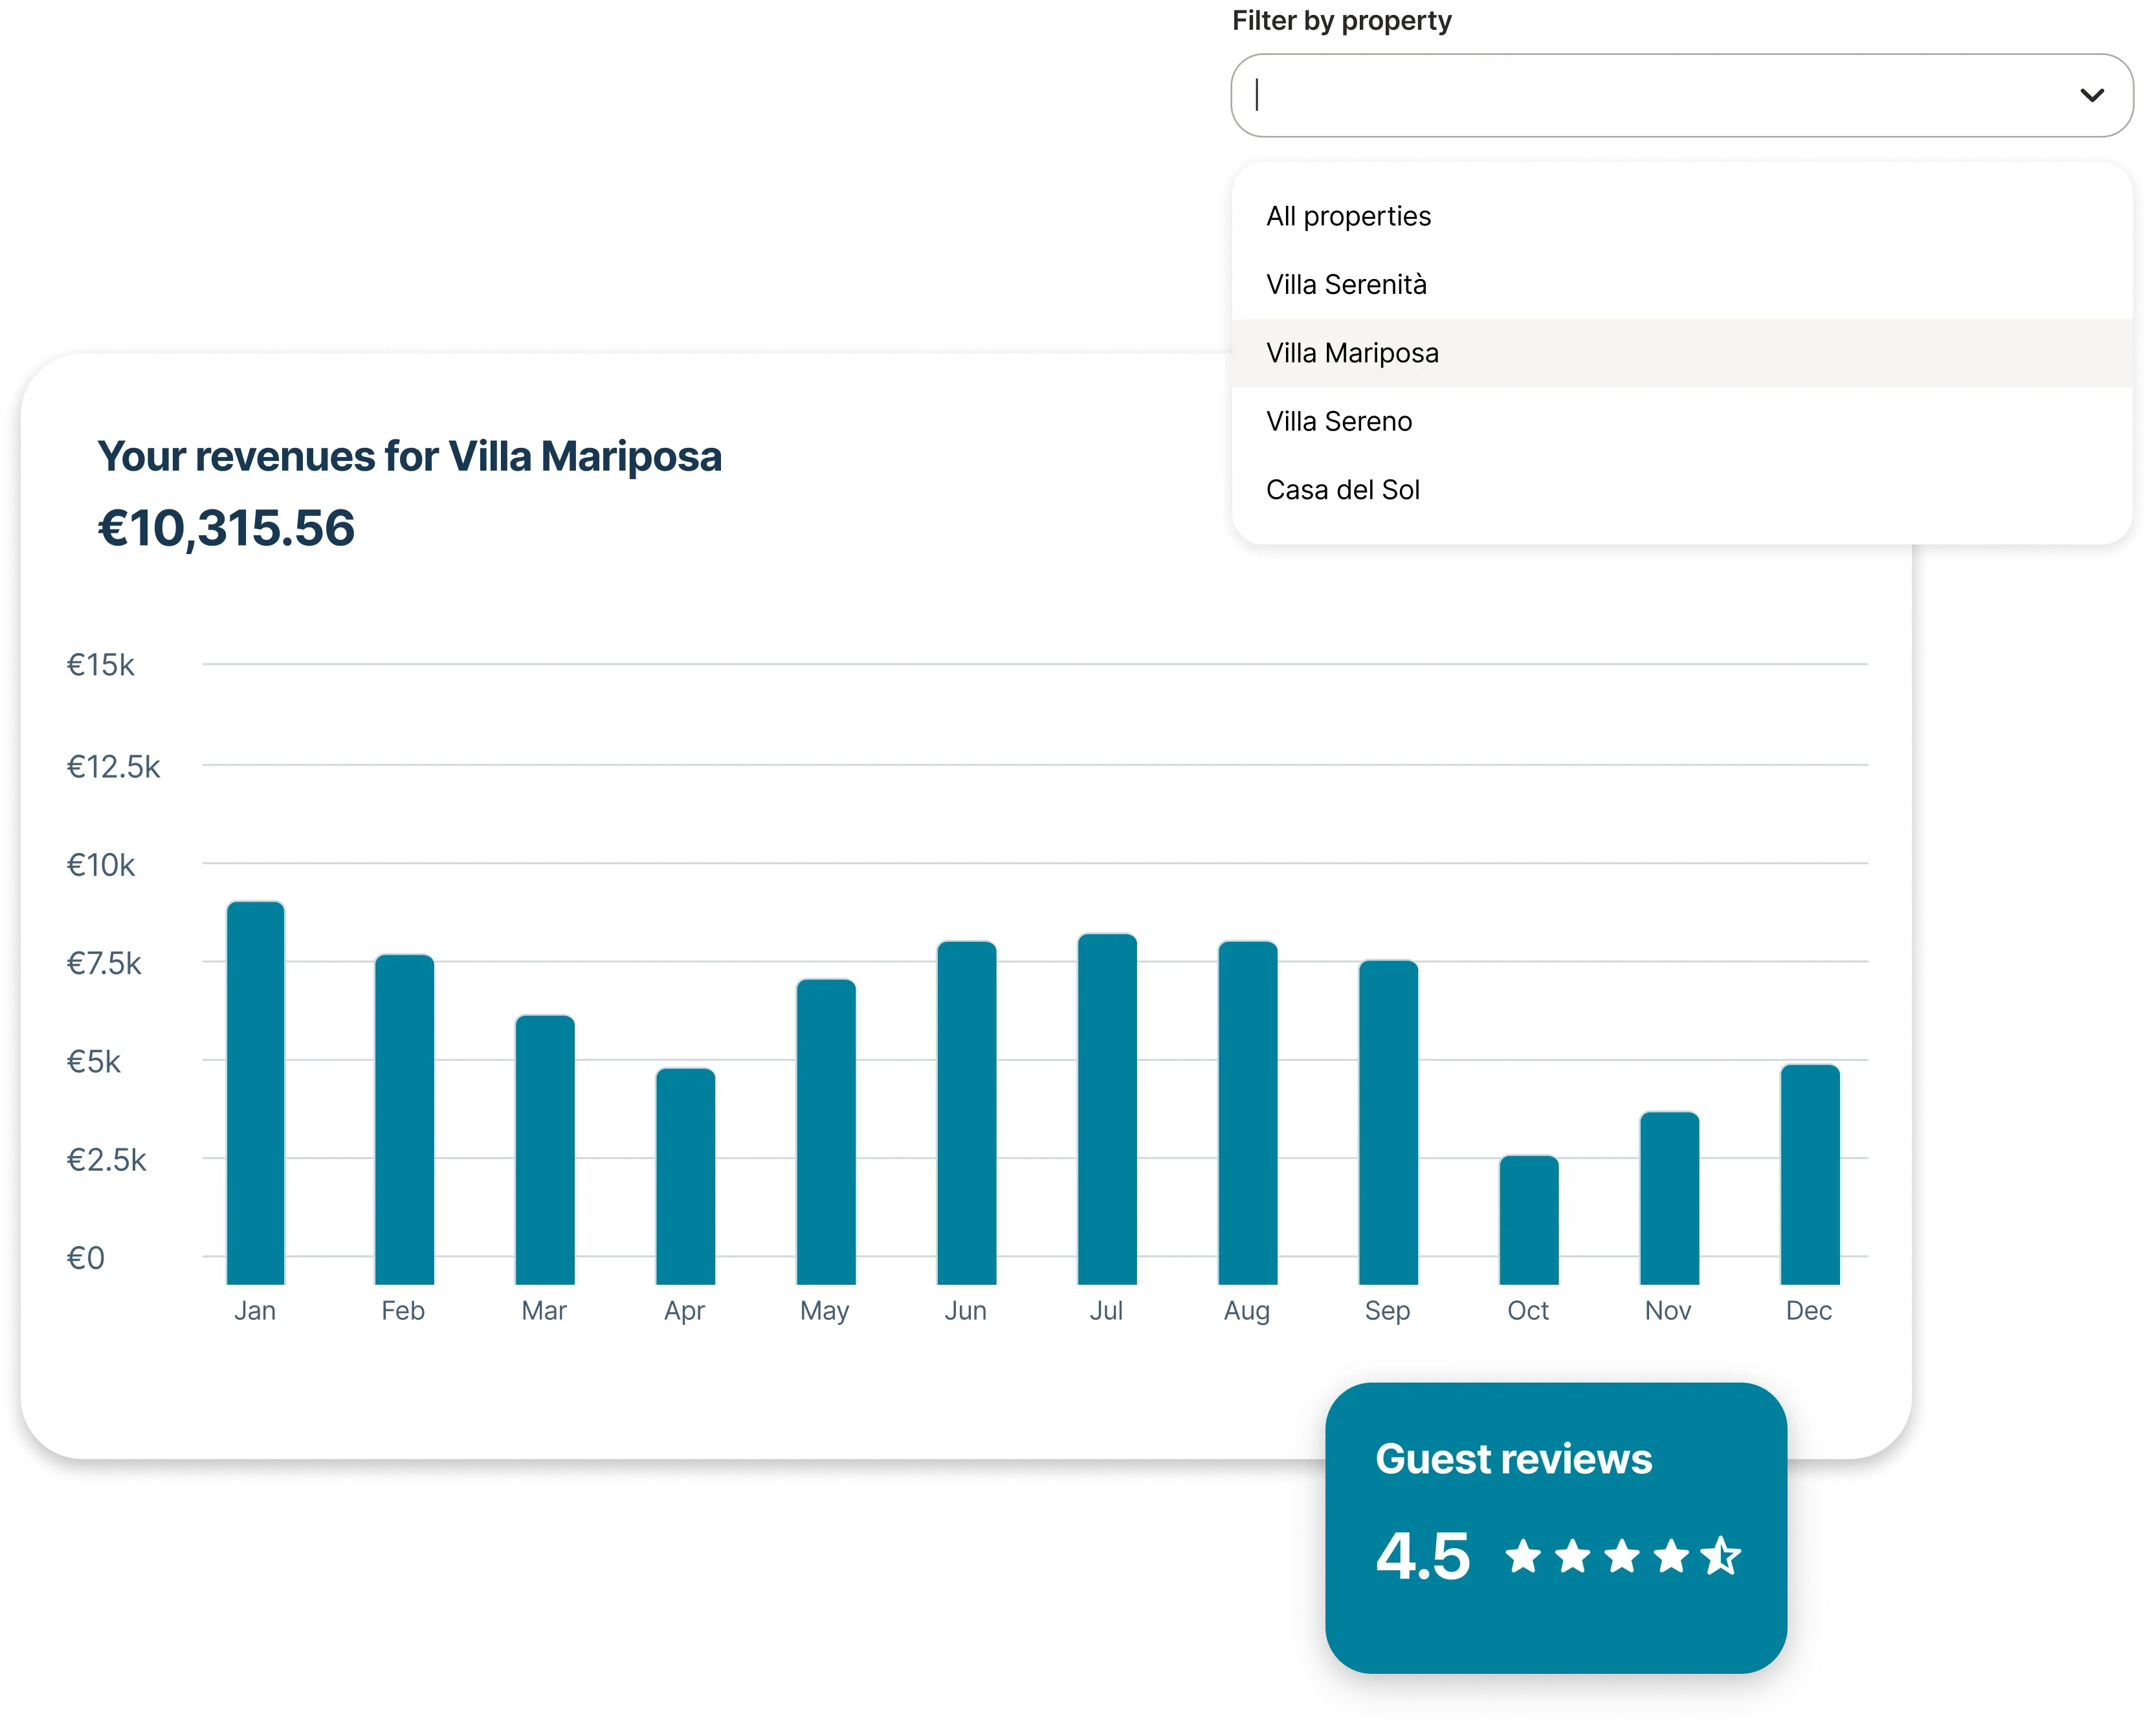Click the 4.5 rating score
The image size is (2150, 1736).
point(1422,1556)
